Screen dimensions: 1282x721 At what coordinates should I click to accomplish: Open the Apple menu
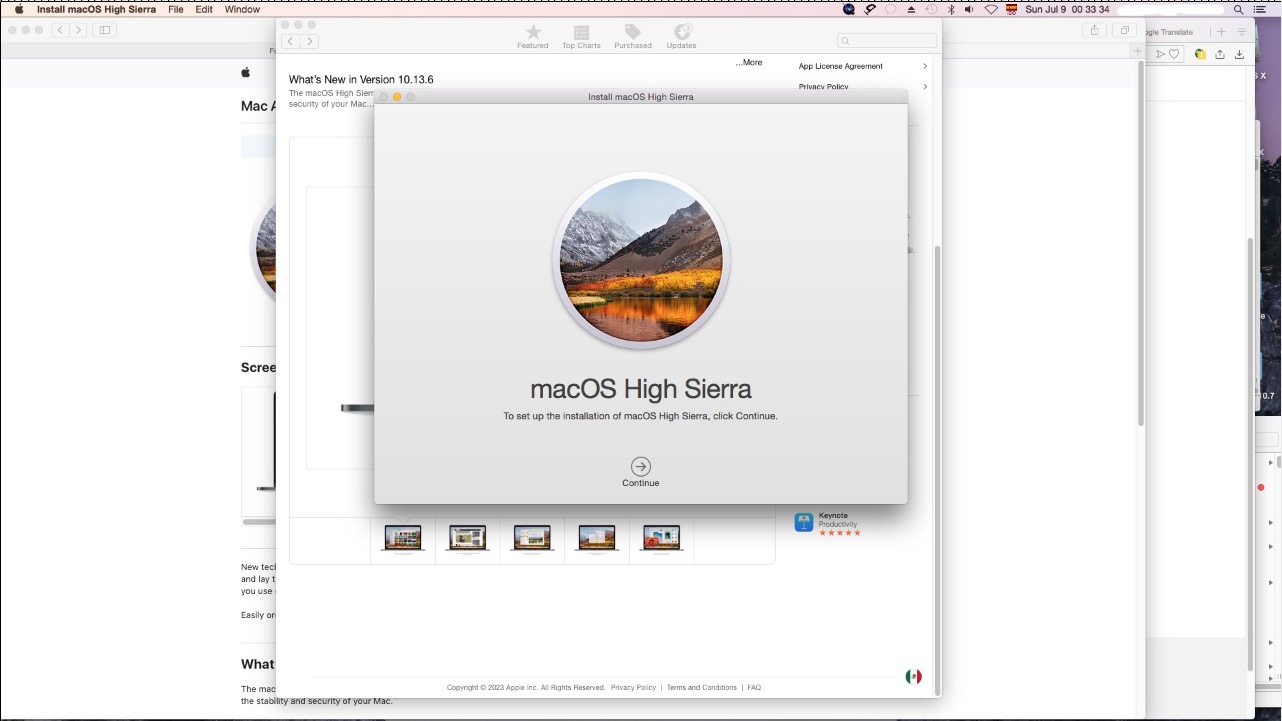click(x=19, y=9)
